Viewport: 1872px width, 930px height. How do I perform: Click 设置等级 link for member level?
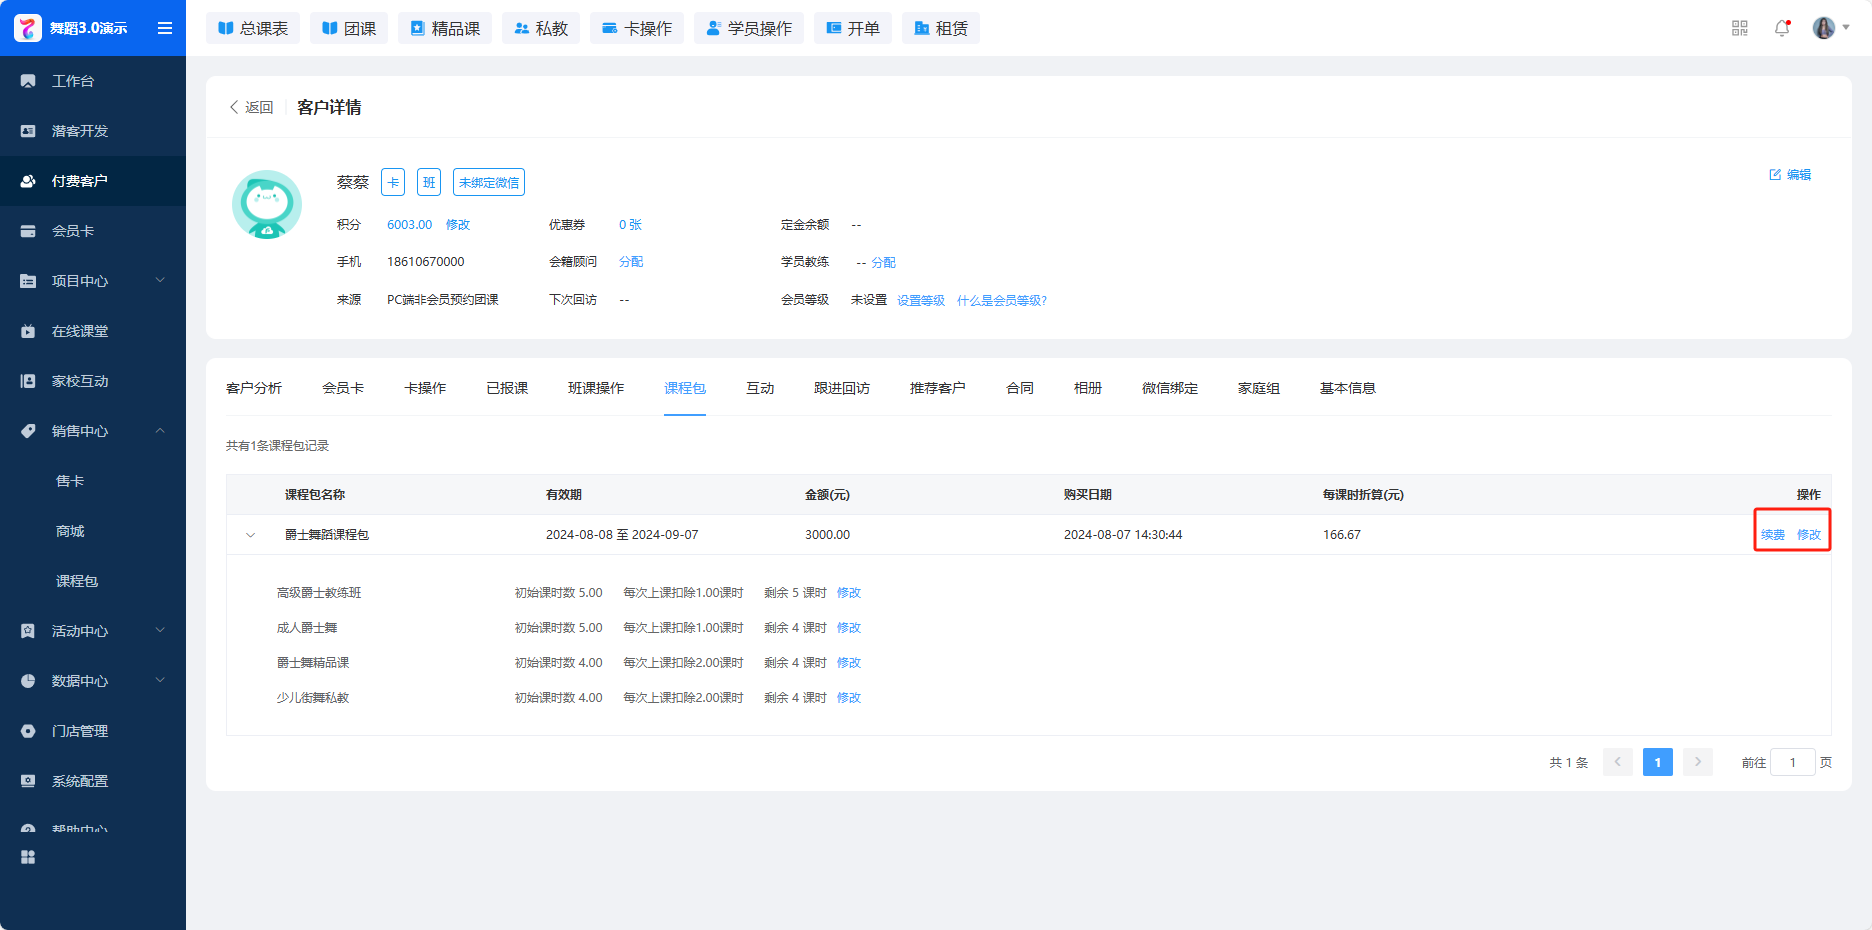coord(920,301)
